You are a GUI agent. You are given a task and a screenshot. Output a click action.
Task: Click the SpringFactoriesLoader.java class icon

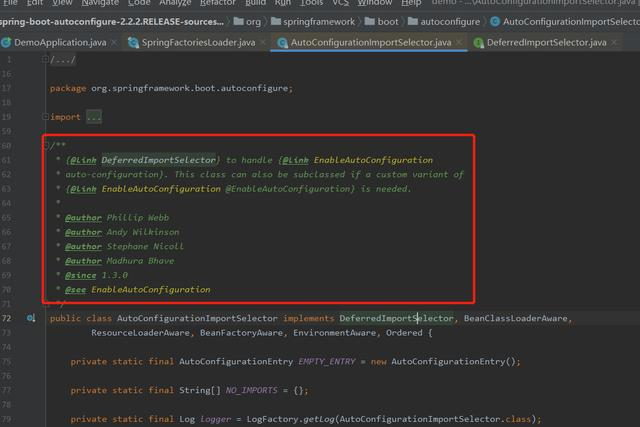coord(133,42)
